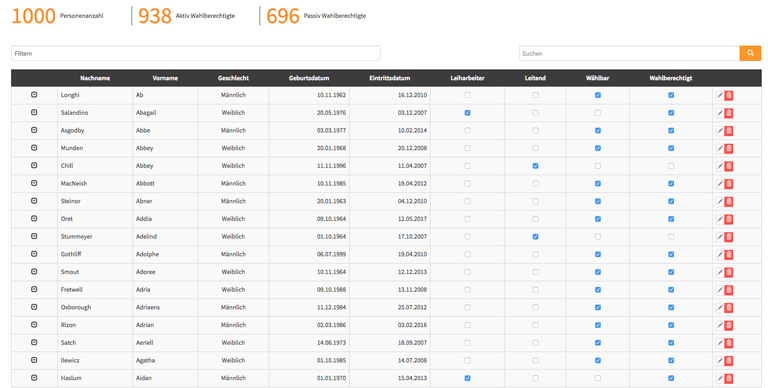The image size is (768, 388).
Task: Edit the Rizon record
Action: tap(720, 325)
